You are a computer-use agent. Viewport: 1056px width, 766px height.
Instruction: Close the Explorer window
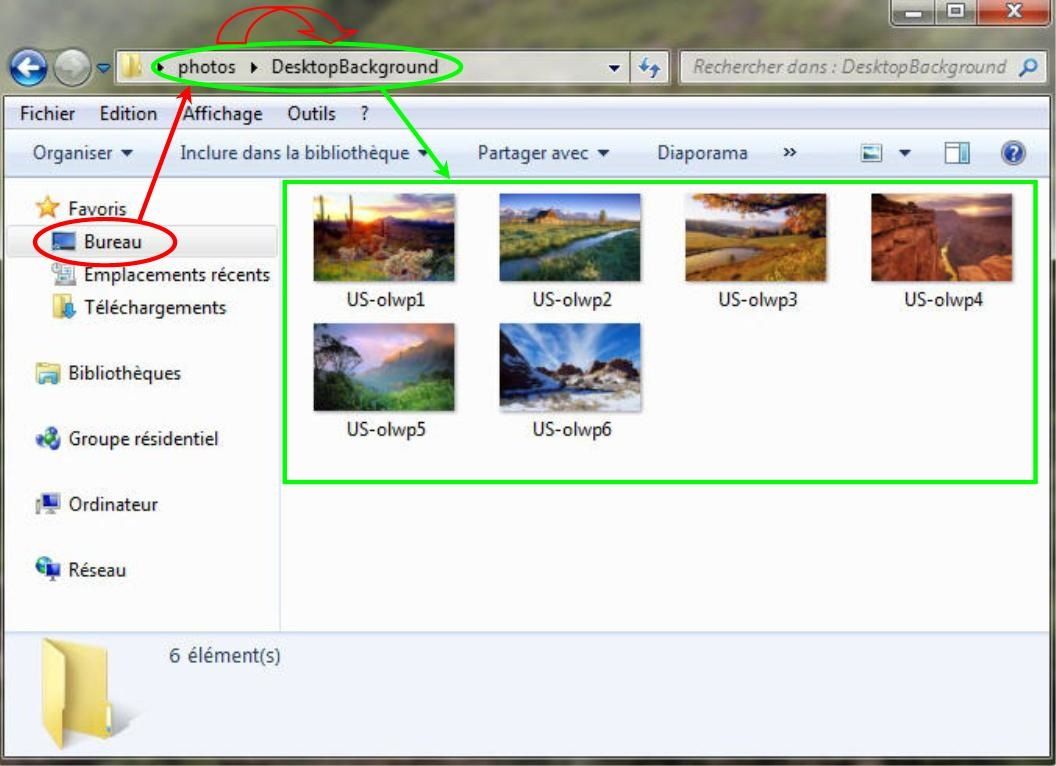[1013, 11]
